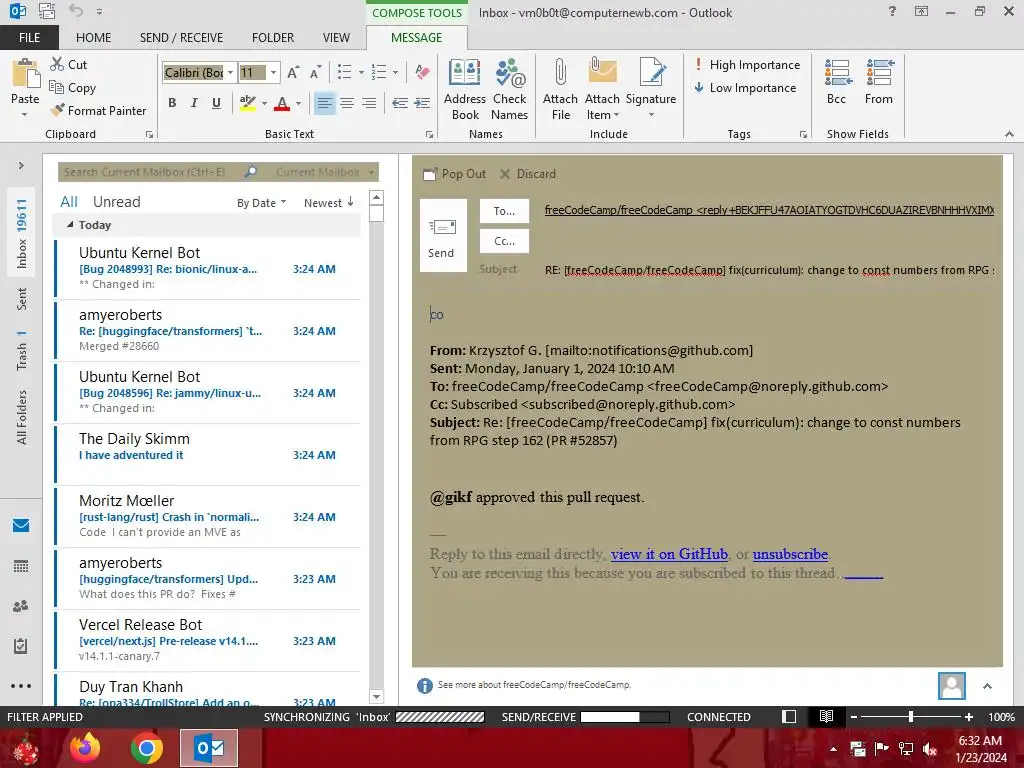The width and height of the screenshot is (1024, 768).
Task: Click the To... recipients button
Action: [x=504, y=211]
